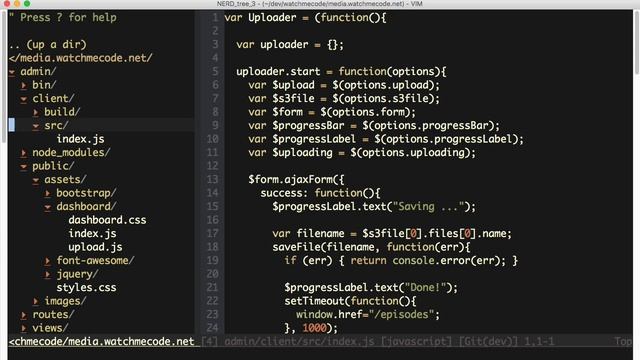Click line number 13 in gutter

click(x=212, y=179)
